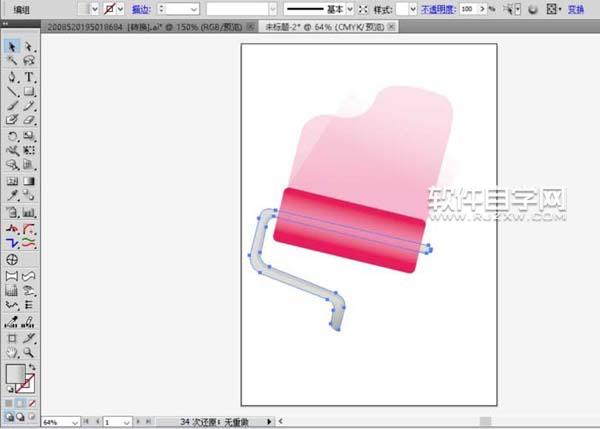Expand the opacity value arrow
This screenshot has height=429, width=600.
coord(482,9)
